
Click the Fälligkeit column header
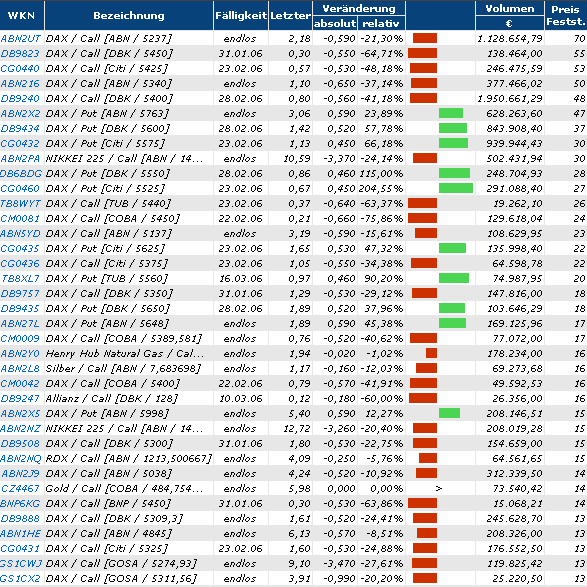coord(241,15)
